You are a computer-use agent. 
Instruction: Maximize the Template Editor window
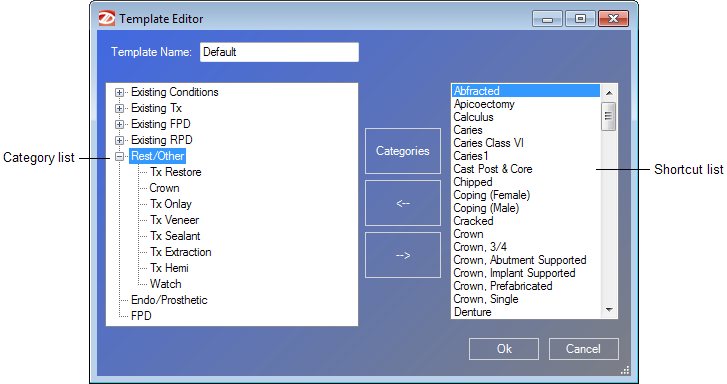(x=580, y=19)
